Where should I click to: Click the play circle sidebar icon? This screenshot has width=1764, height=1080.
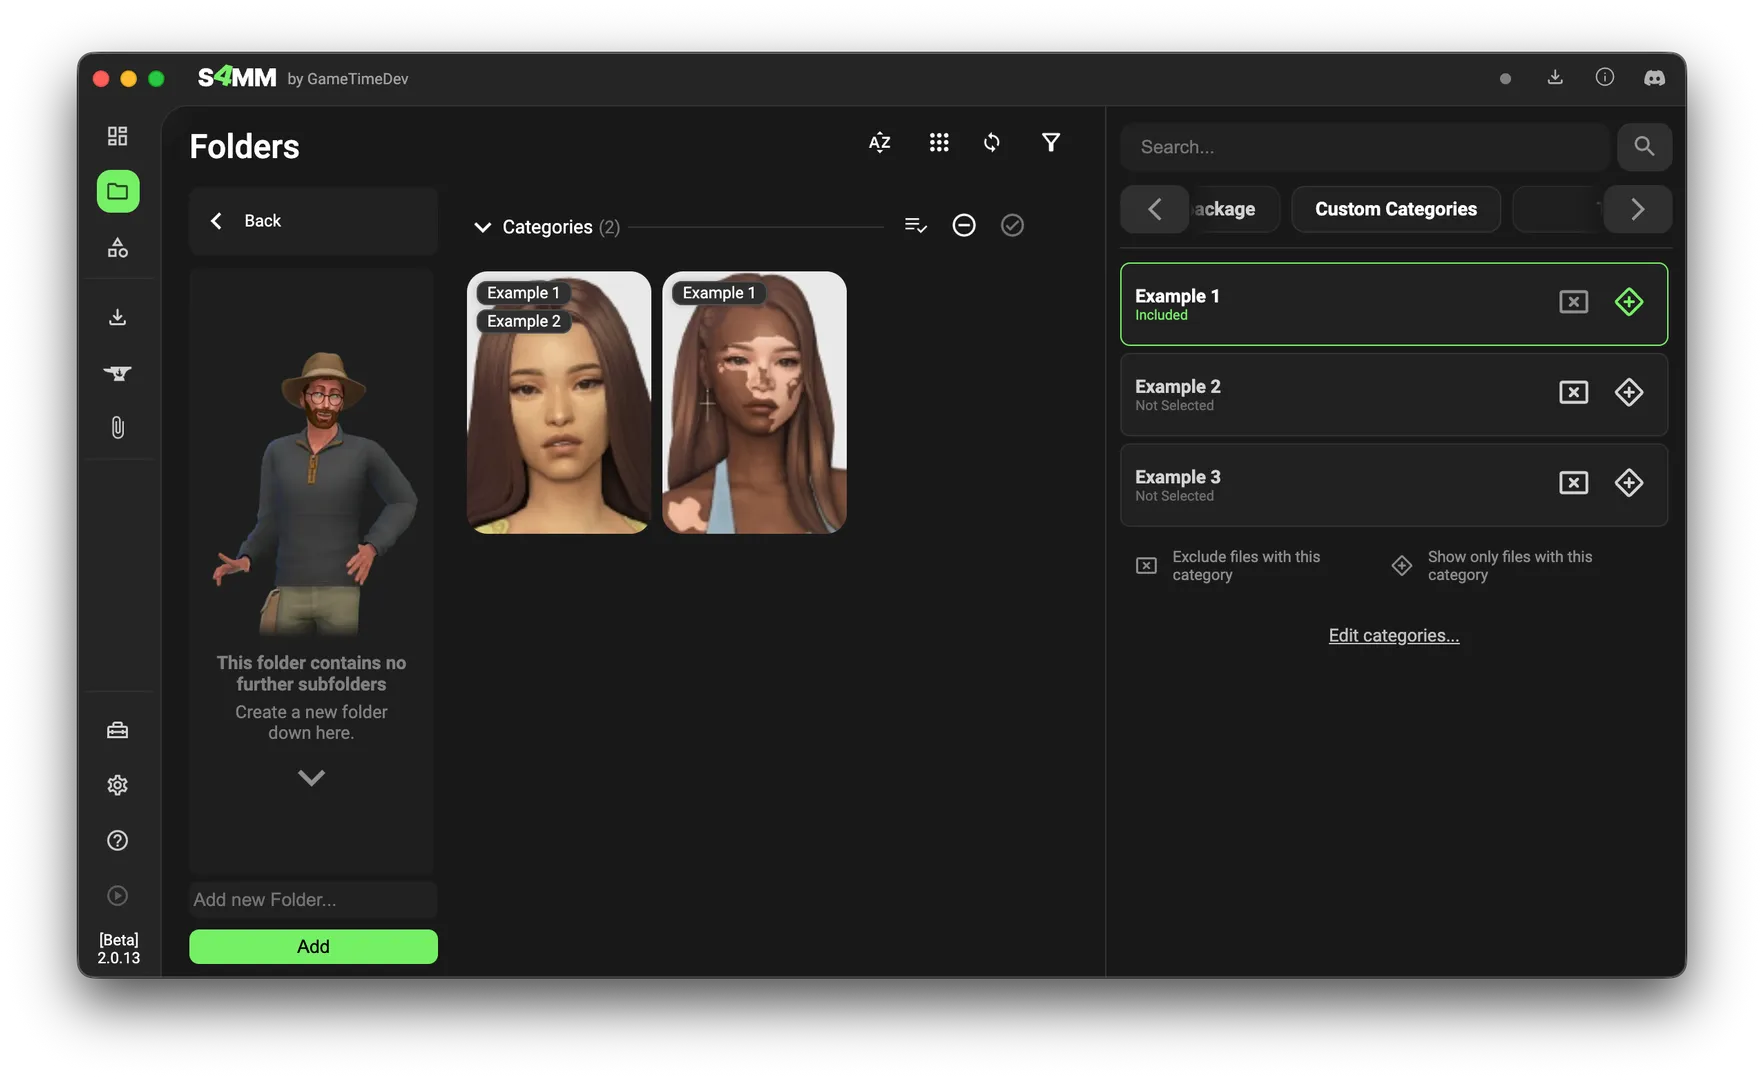tap(118, 895)
